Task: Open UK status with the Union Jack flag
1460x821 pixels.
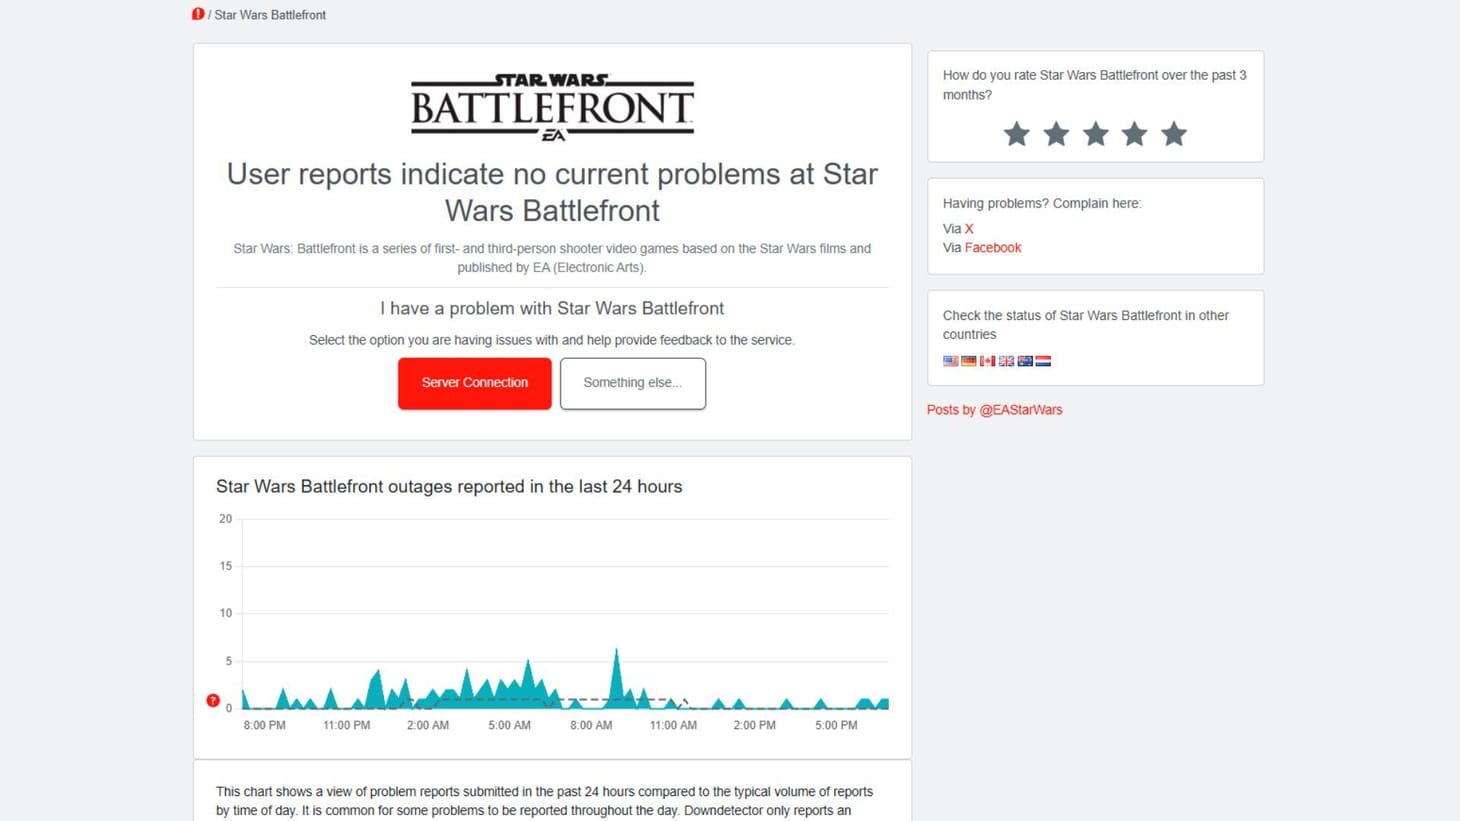Action: [1006, 361]
